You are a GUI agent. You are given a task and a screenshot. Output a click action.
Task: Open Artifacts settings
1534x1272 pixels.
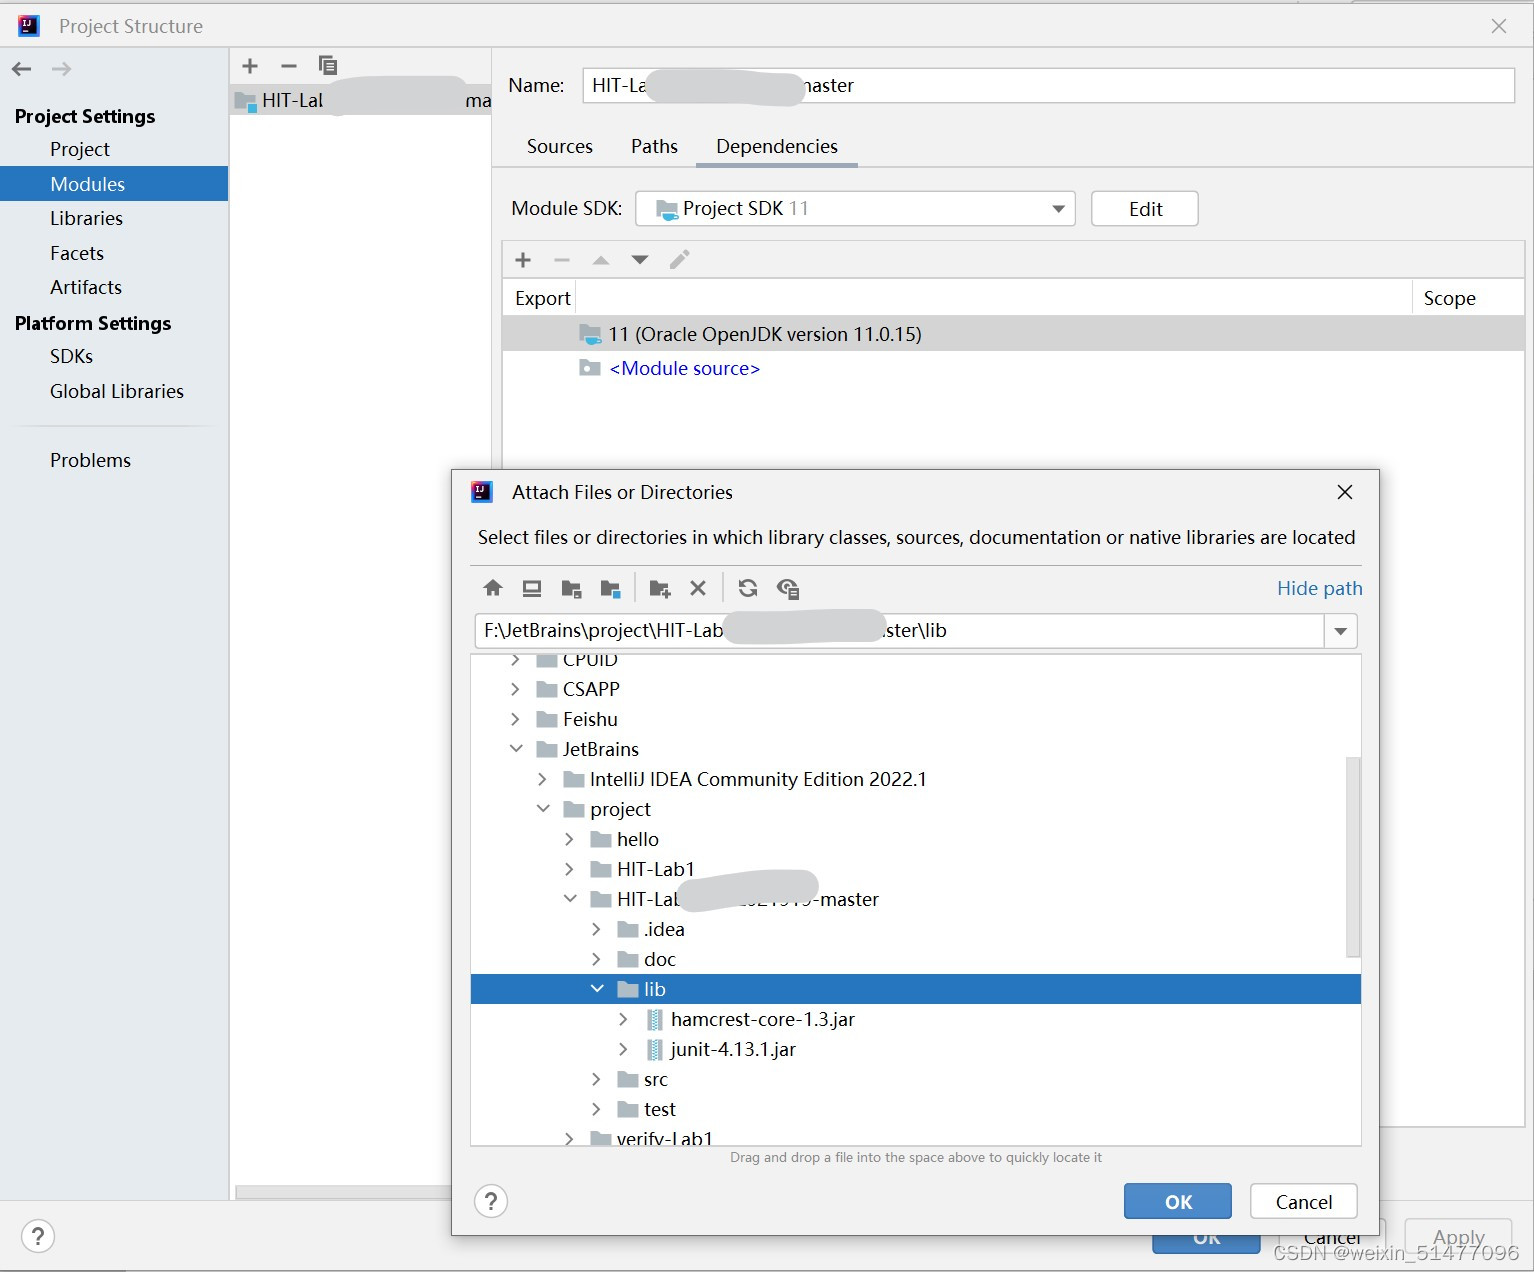coord(86,287)
